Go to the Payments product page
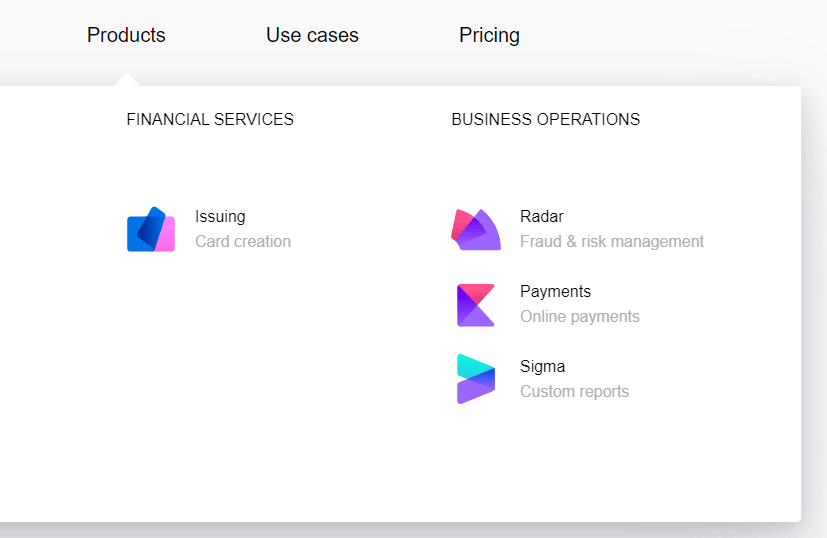The width and height of the screenshot is (827, 538). (x=555, y=291)
